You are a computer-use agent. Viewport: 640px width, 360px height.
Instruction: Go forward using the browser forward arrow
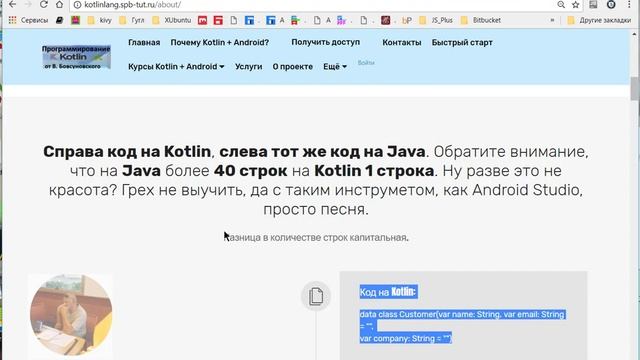(x=28, y=4)
